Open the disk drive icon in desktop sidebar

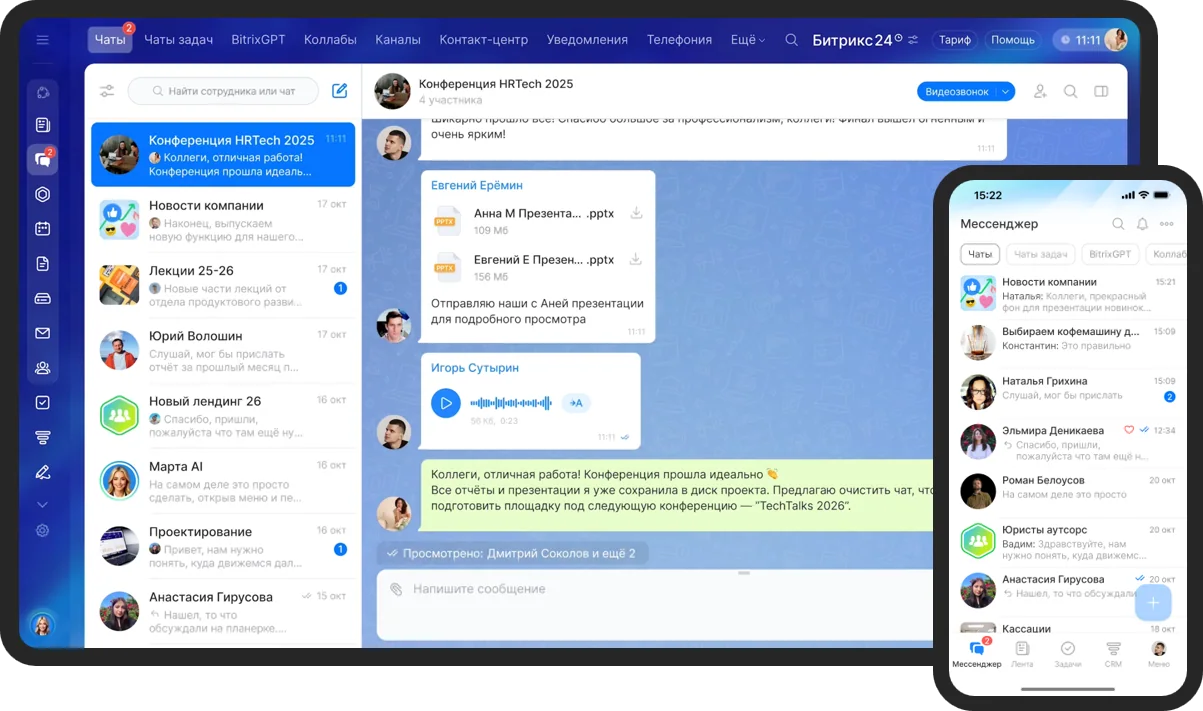(42, 298)
